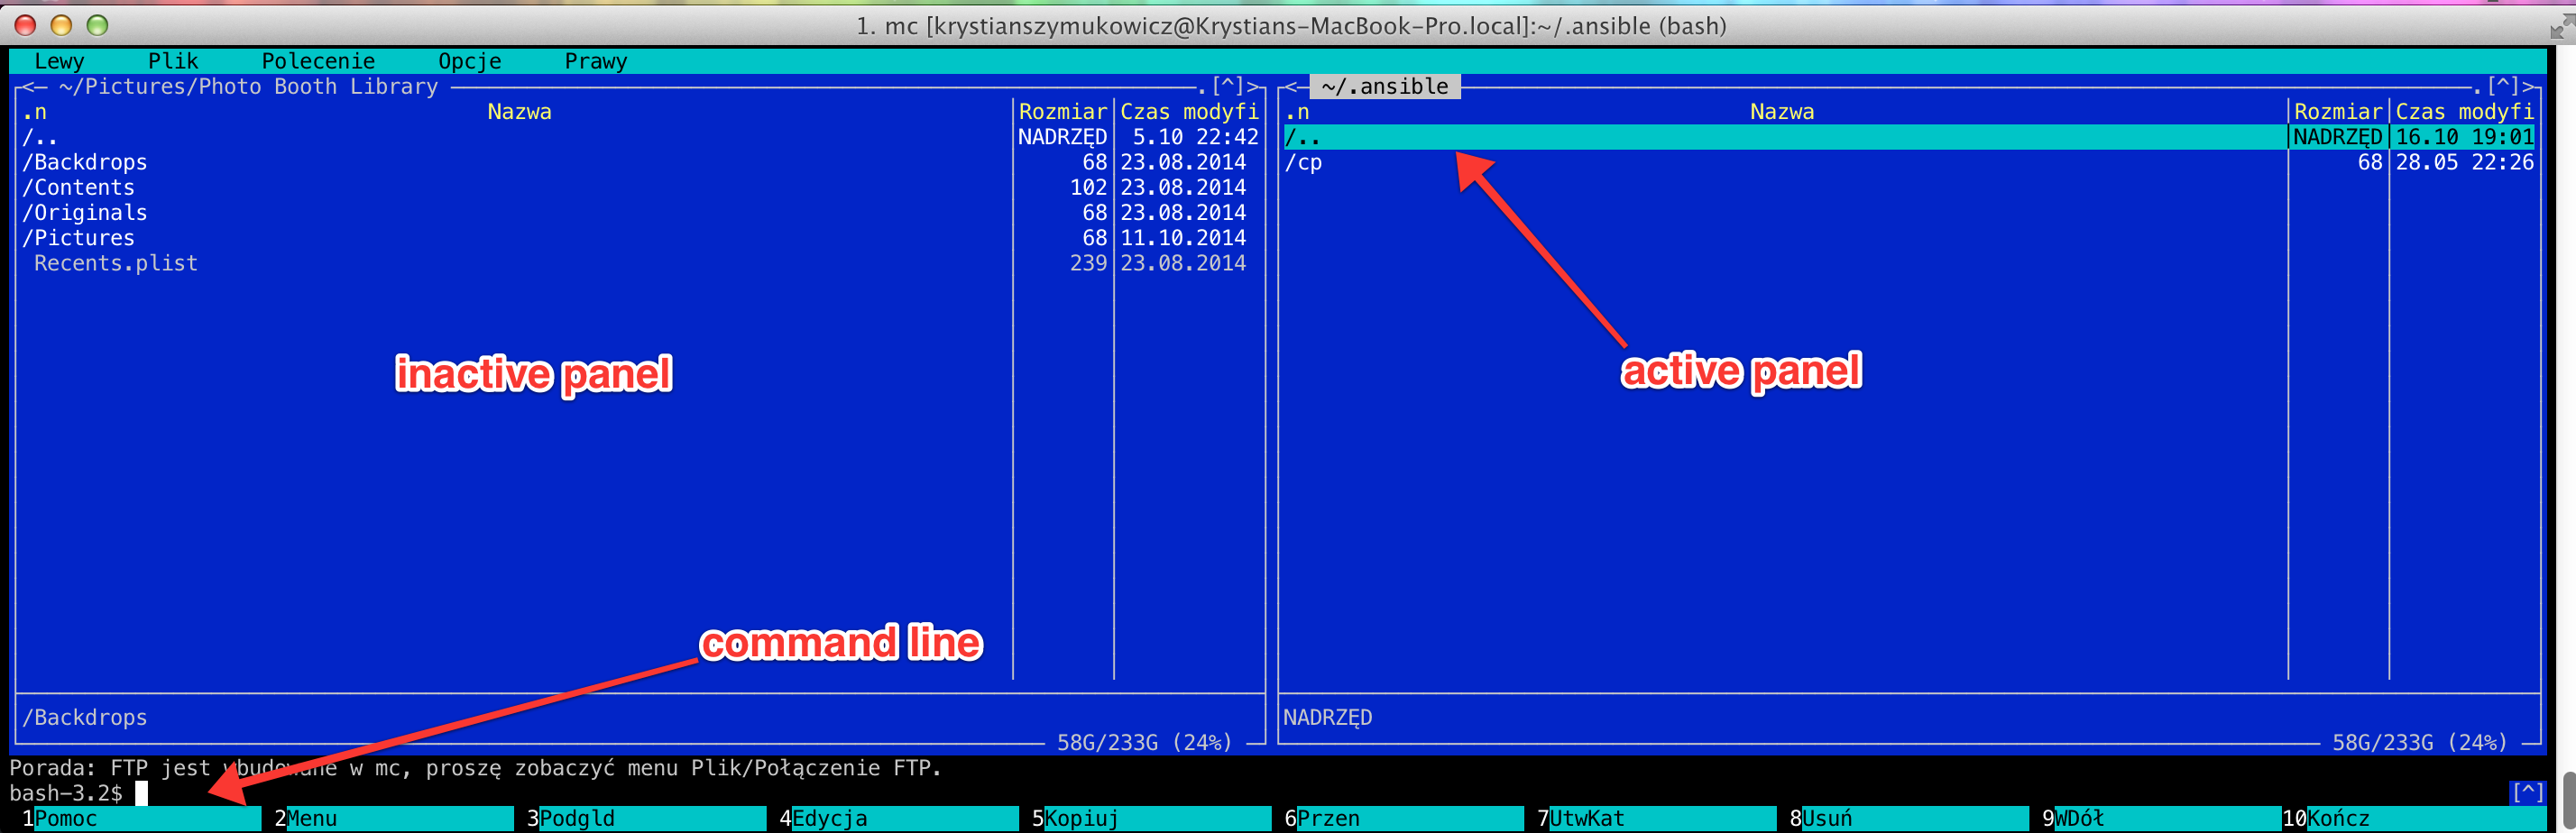
Task: Select the cp directory in right panel
Action: [1304, 162]
